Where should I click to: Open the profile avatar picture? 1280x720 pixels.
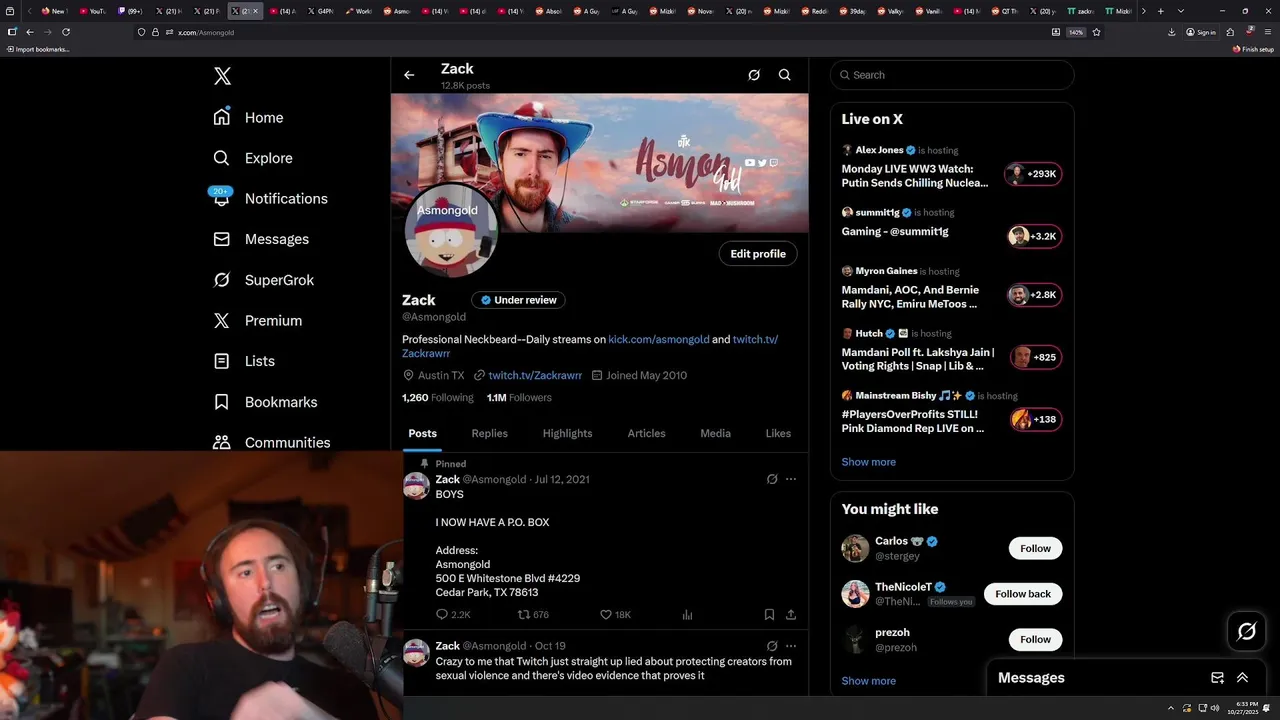tap(451, 231)
